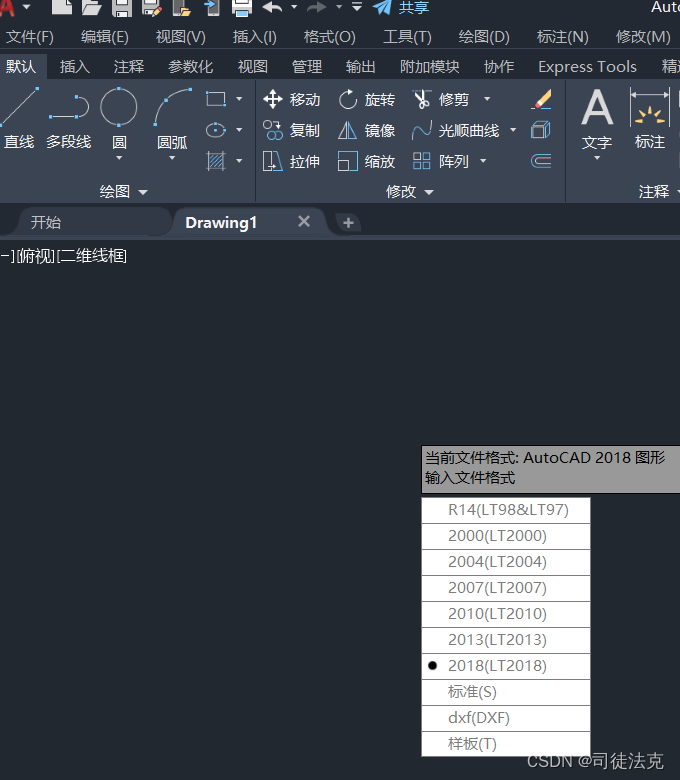680x780 pixels.
Task: Open the 标注(N) menu
Action: click(x=563, y=37)
